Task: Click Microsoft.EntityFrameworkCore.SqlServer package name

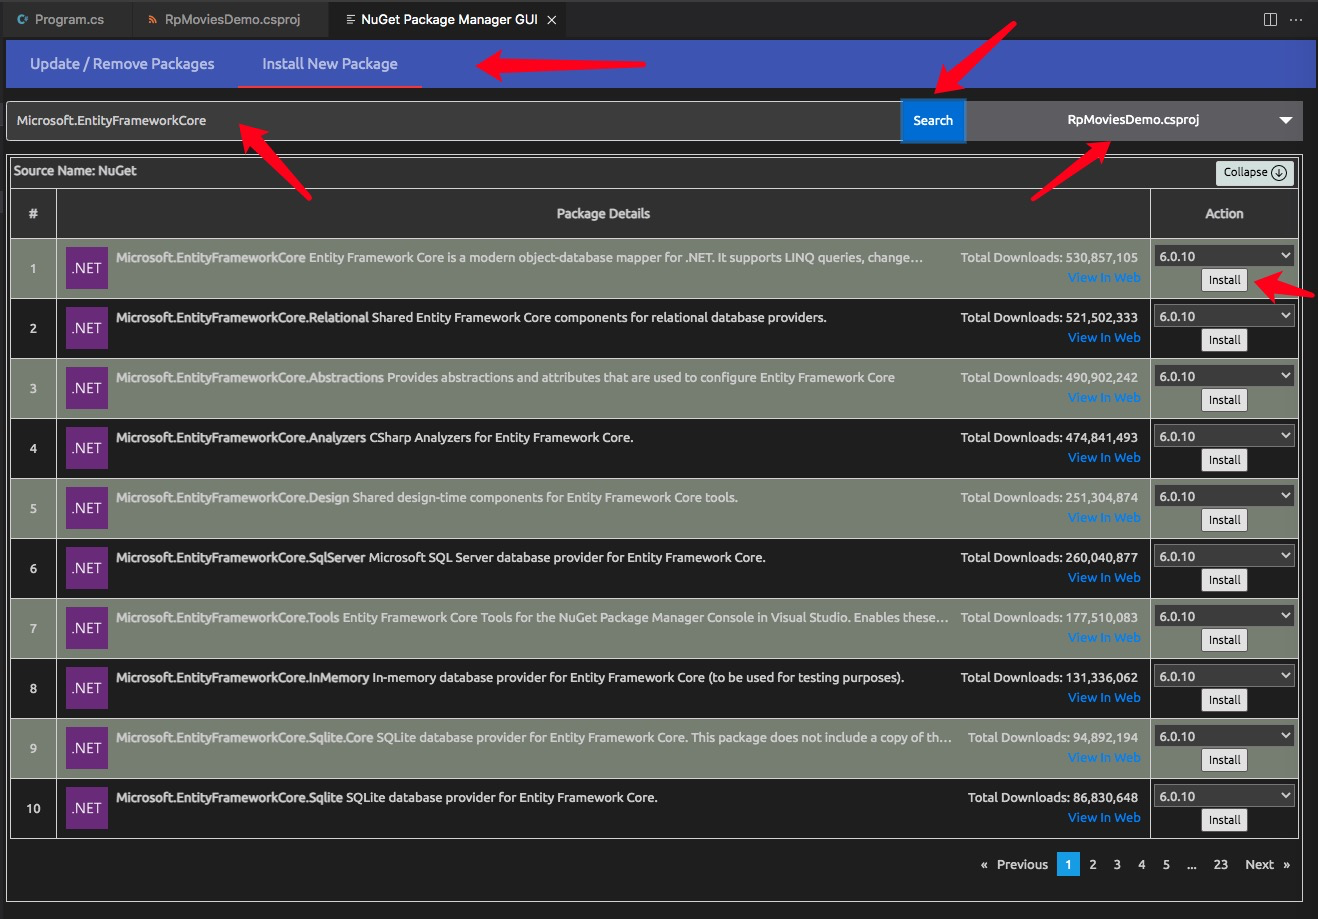Action: click(x=241, y=558)
